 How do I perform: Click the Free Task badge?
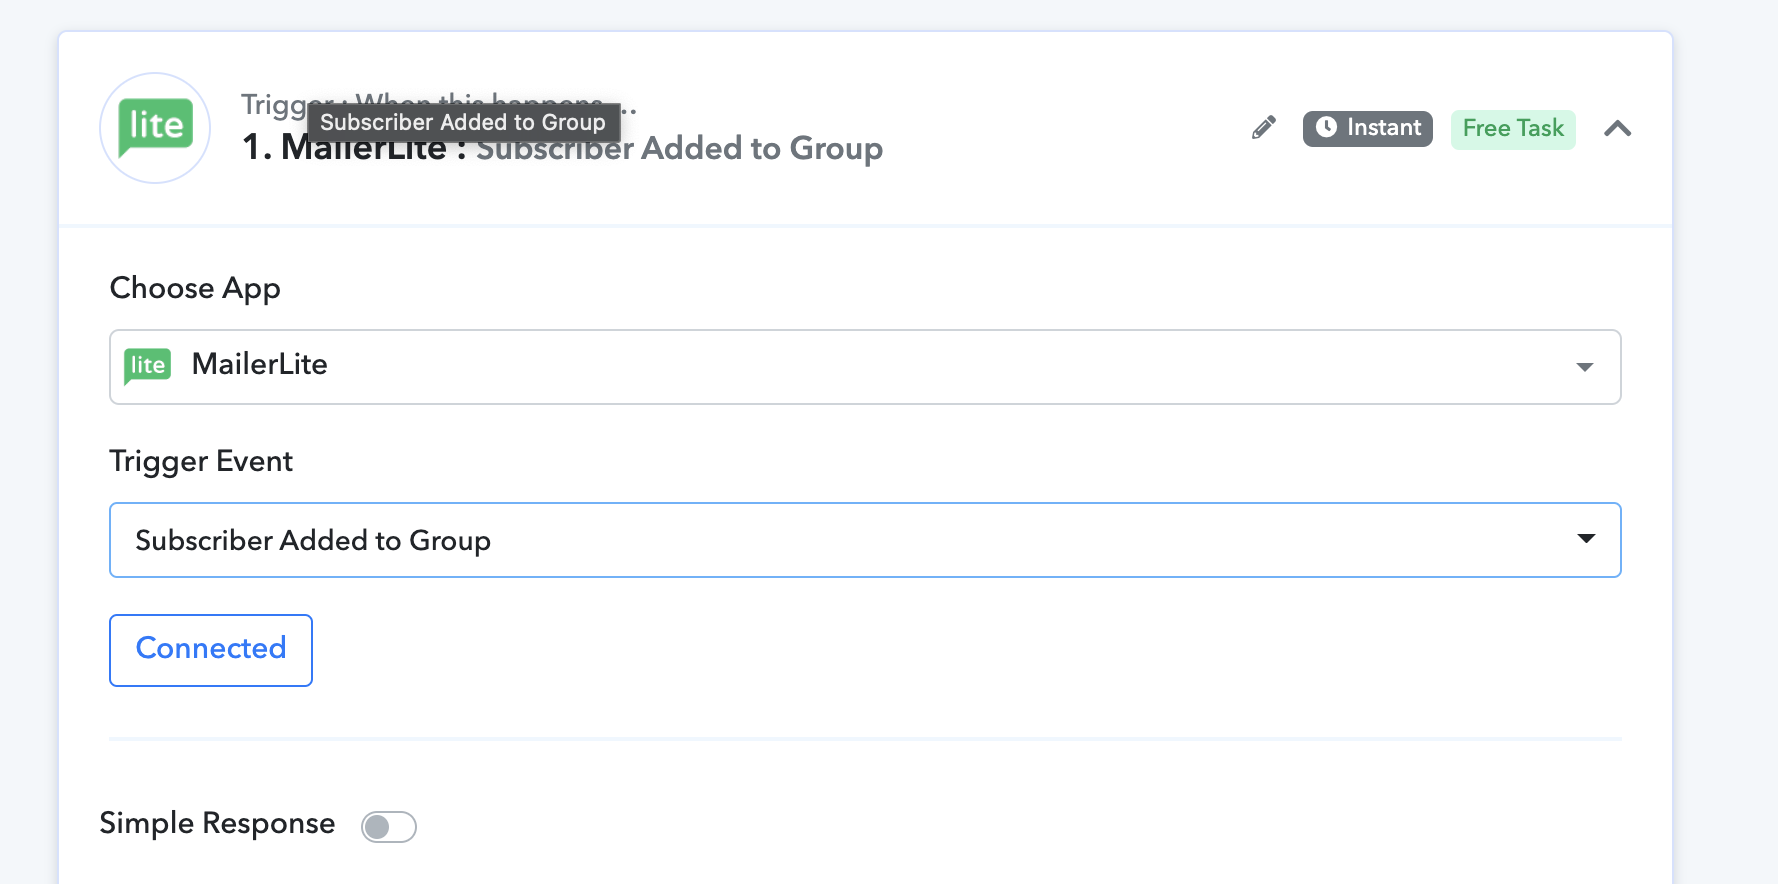1513,129
